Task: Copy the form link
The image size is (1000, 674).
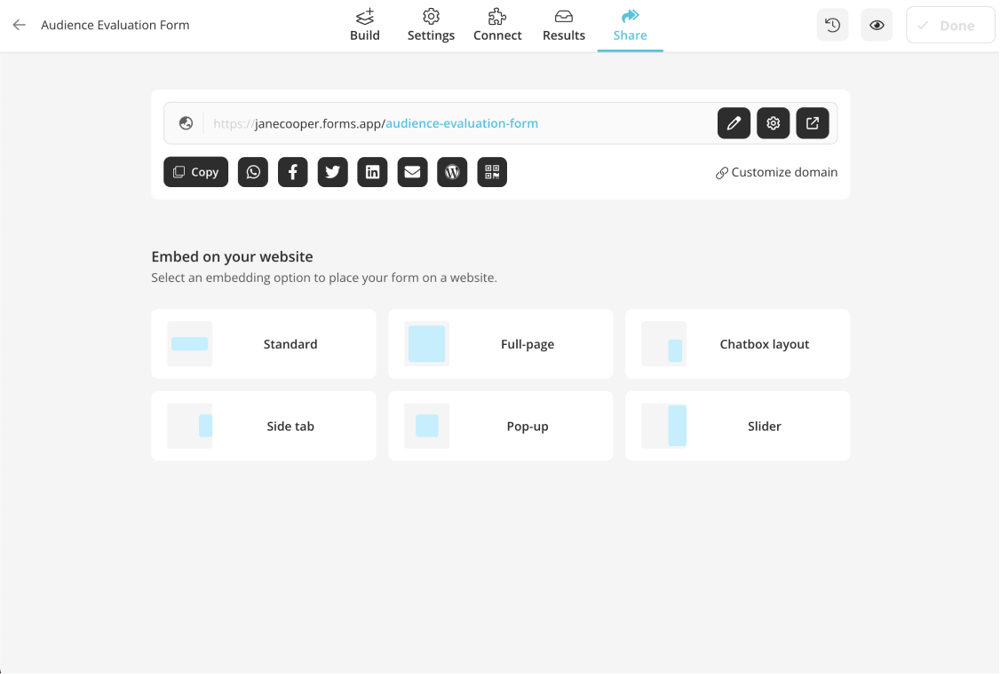Action: coord(195,171)
